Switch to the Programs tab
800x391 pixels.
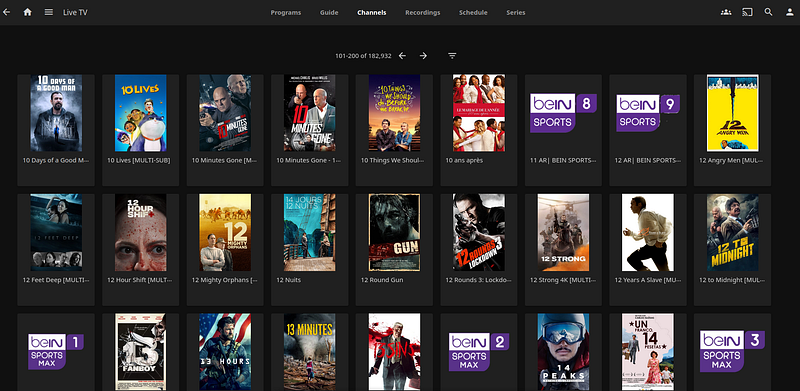[286, 13]
